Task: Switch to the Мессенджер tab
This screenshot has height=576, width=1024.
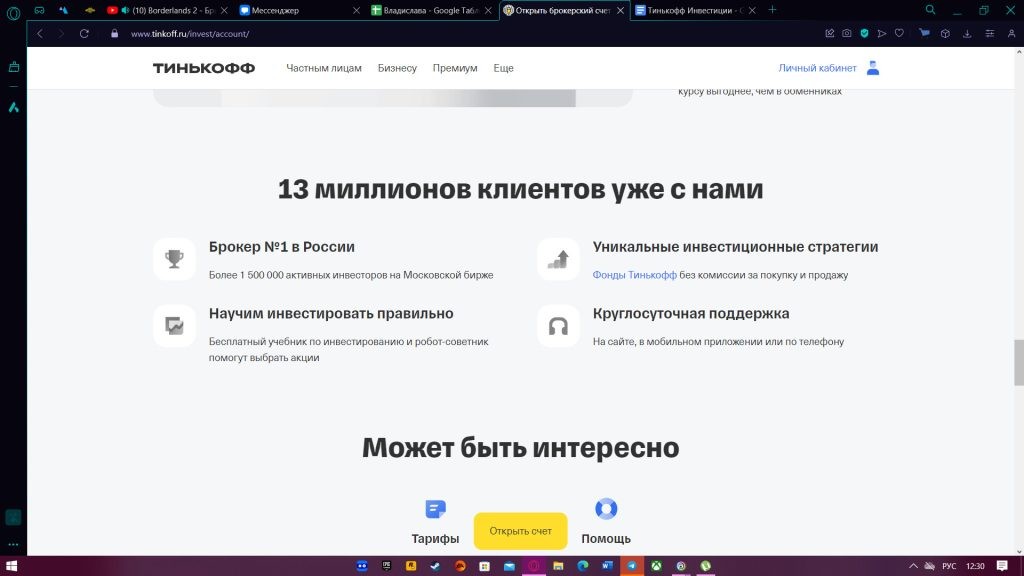Action: click(299, 10)
